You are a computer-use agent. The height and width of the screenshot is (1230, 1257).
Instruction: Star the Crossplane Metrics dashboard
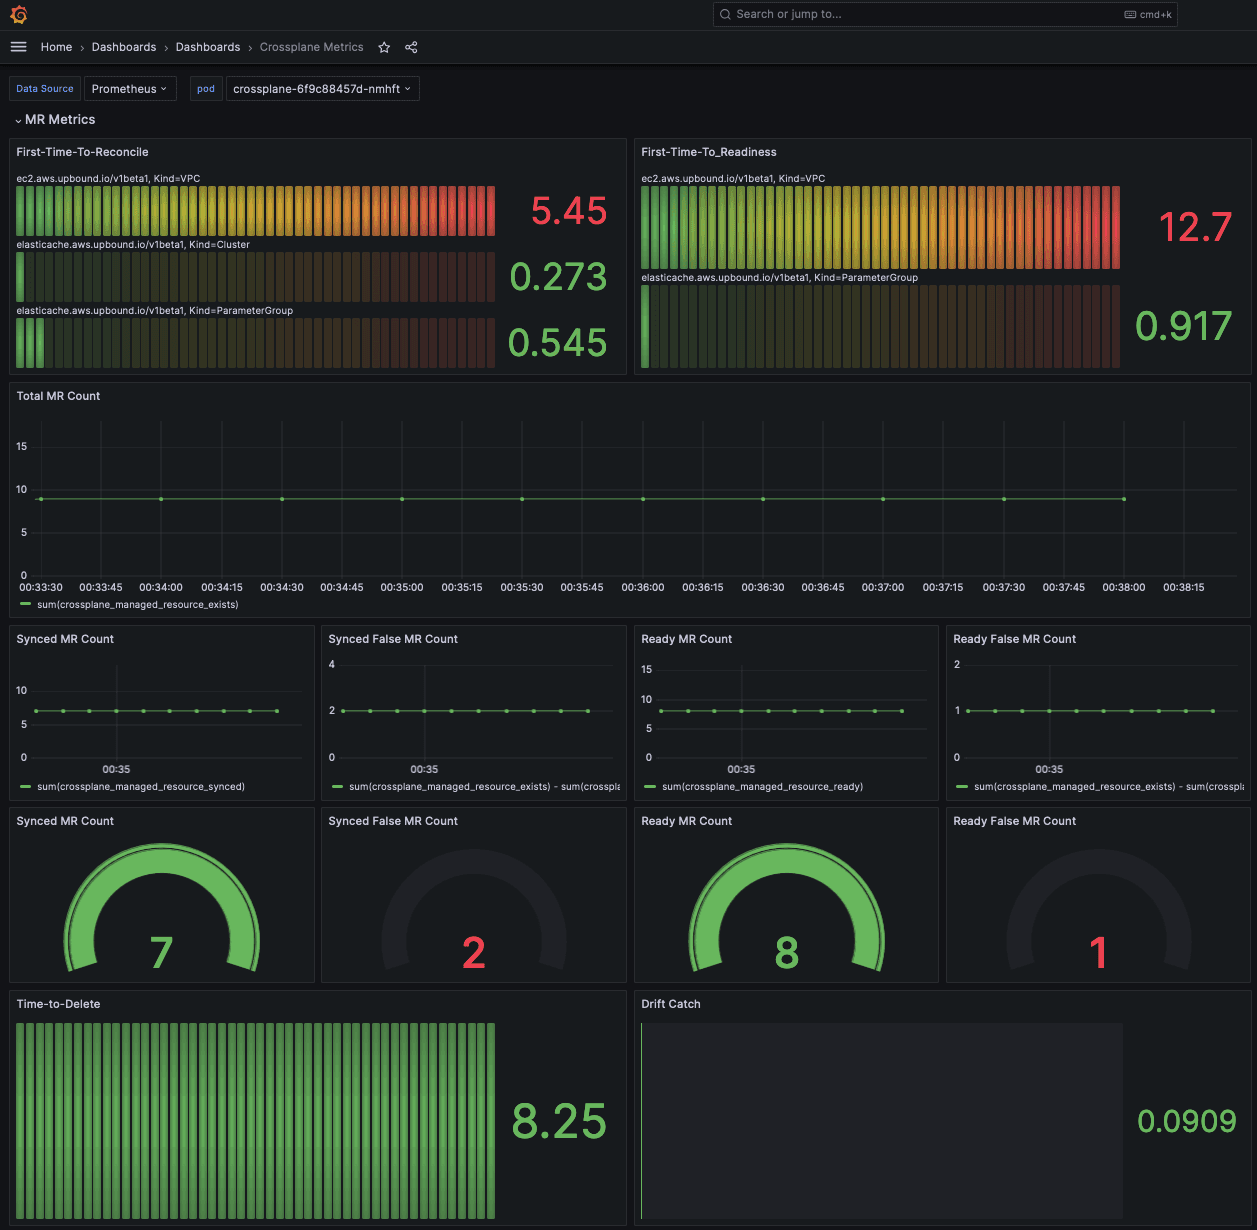click(384, 47)
